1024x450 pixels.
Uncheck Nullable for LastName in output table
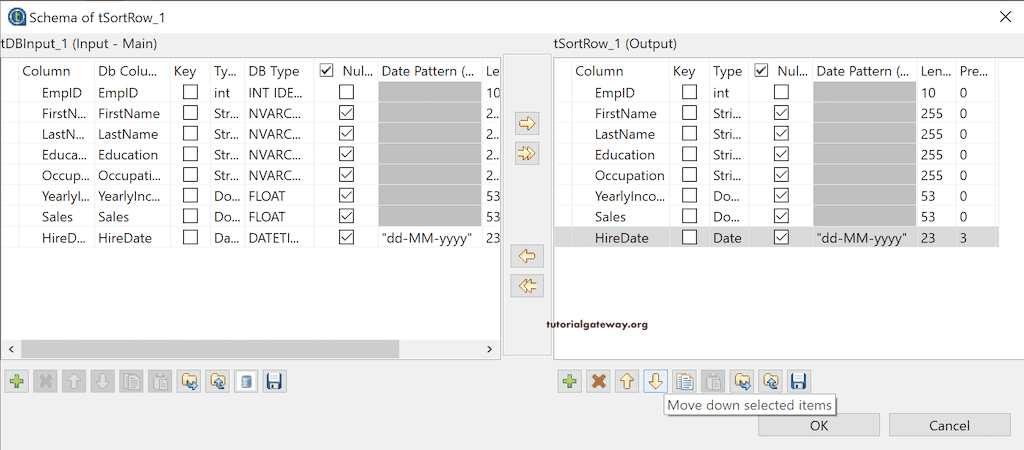tap(781, 134)
